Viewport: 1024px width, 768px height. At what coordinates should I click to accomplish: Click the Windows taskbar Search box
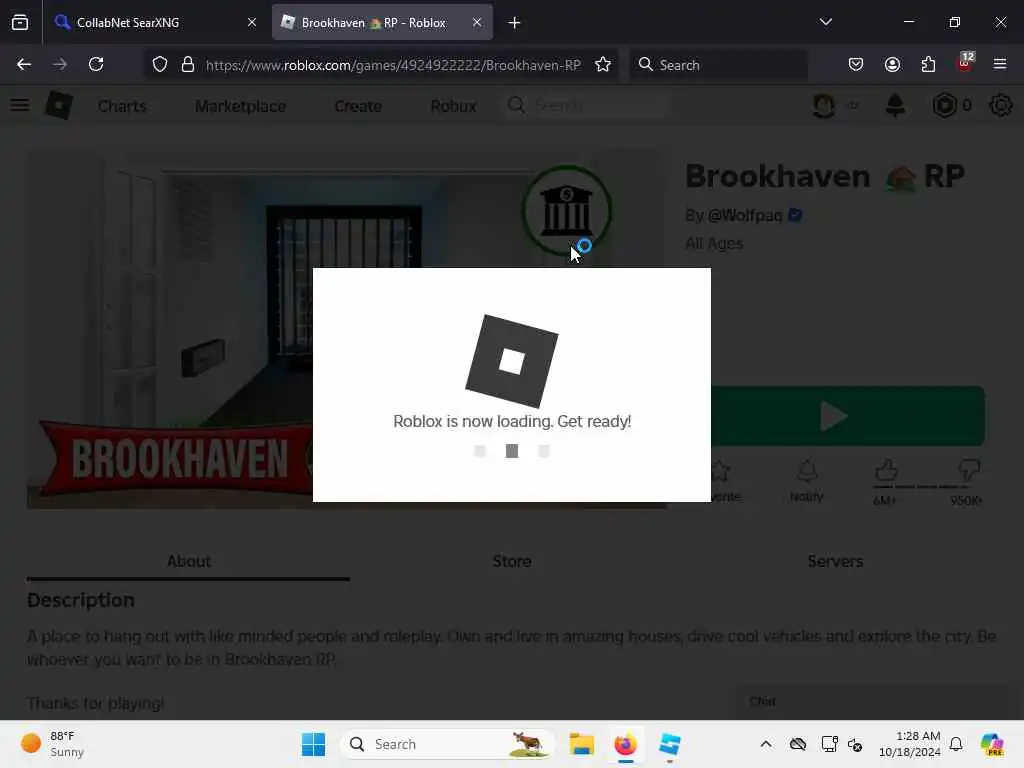point(447,744)
